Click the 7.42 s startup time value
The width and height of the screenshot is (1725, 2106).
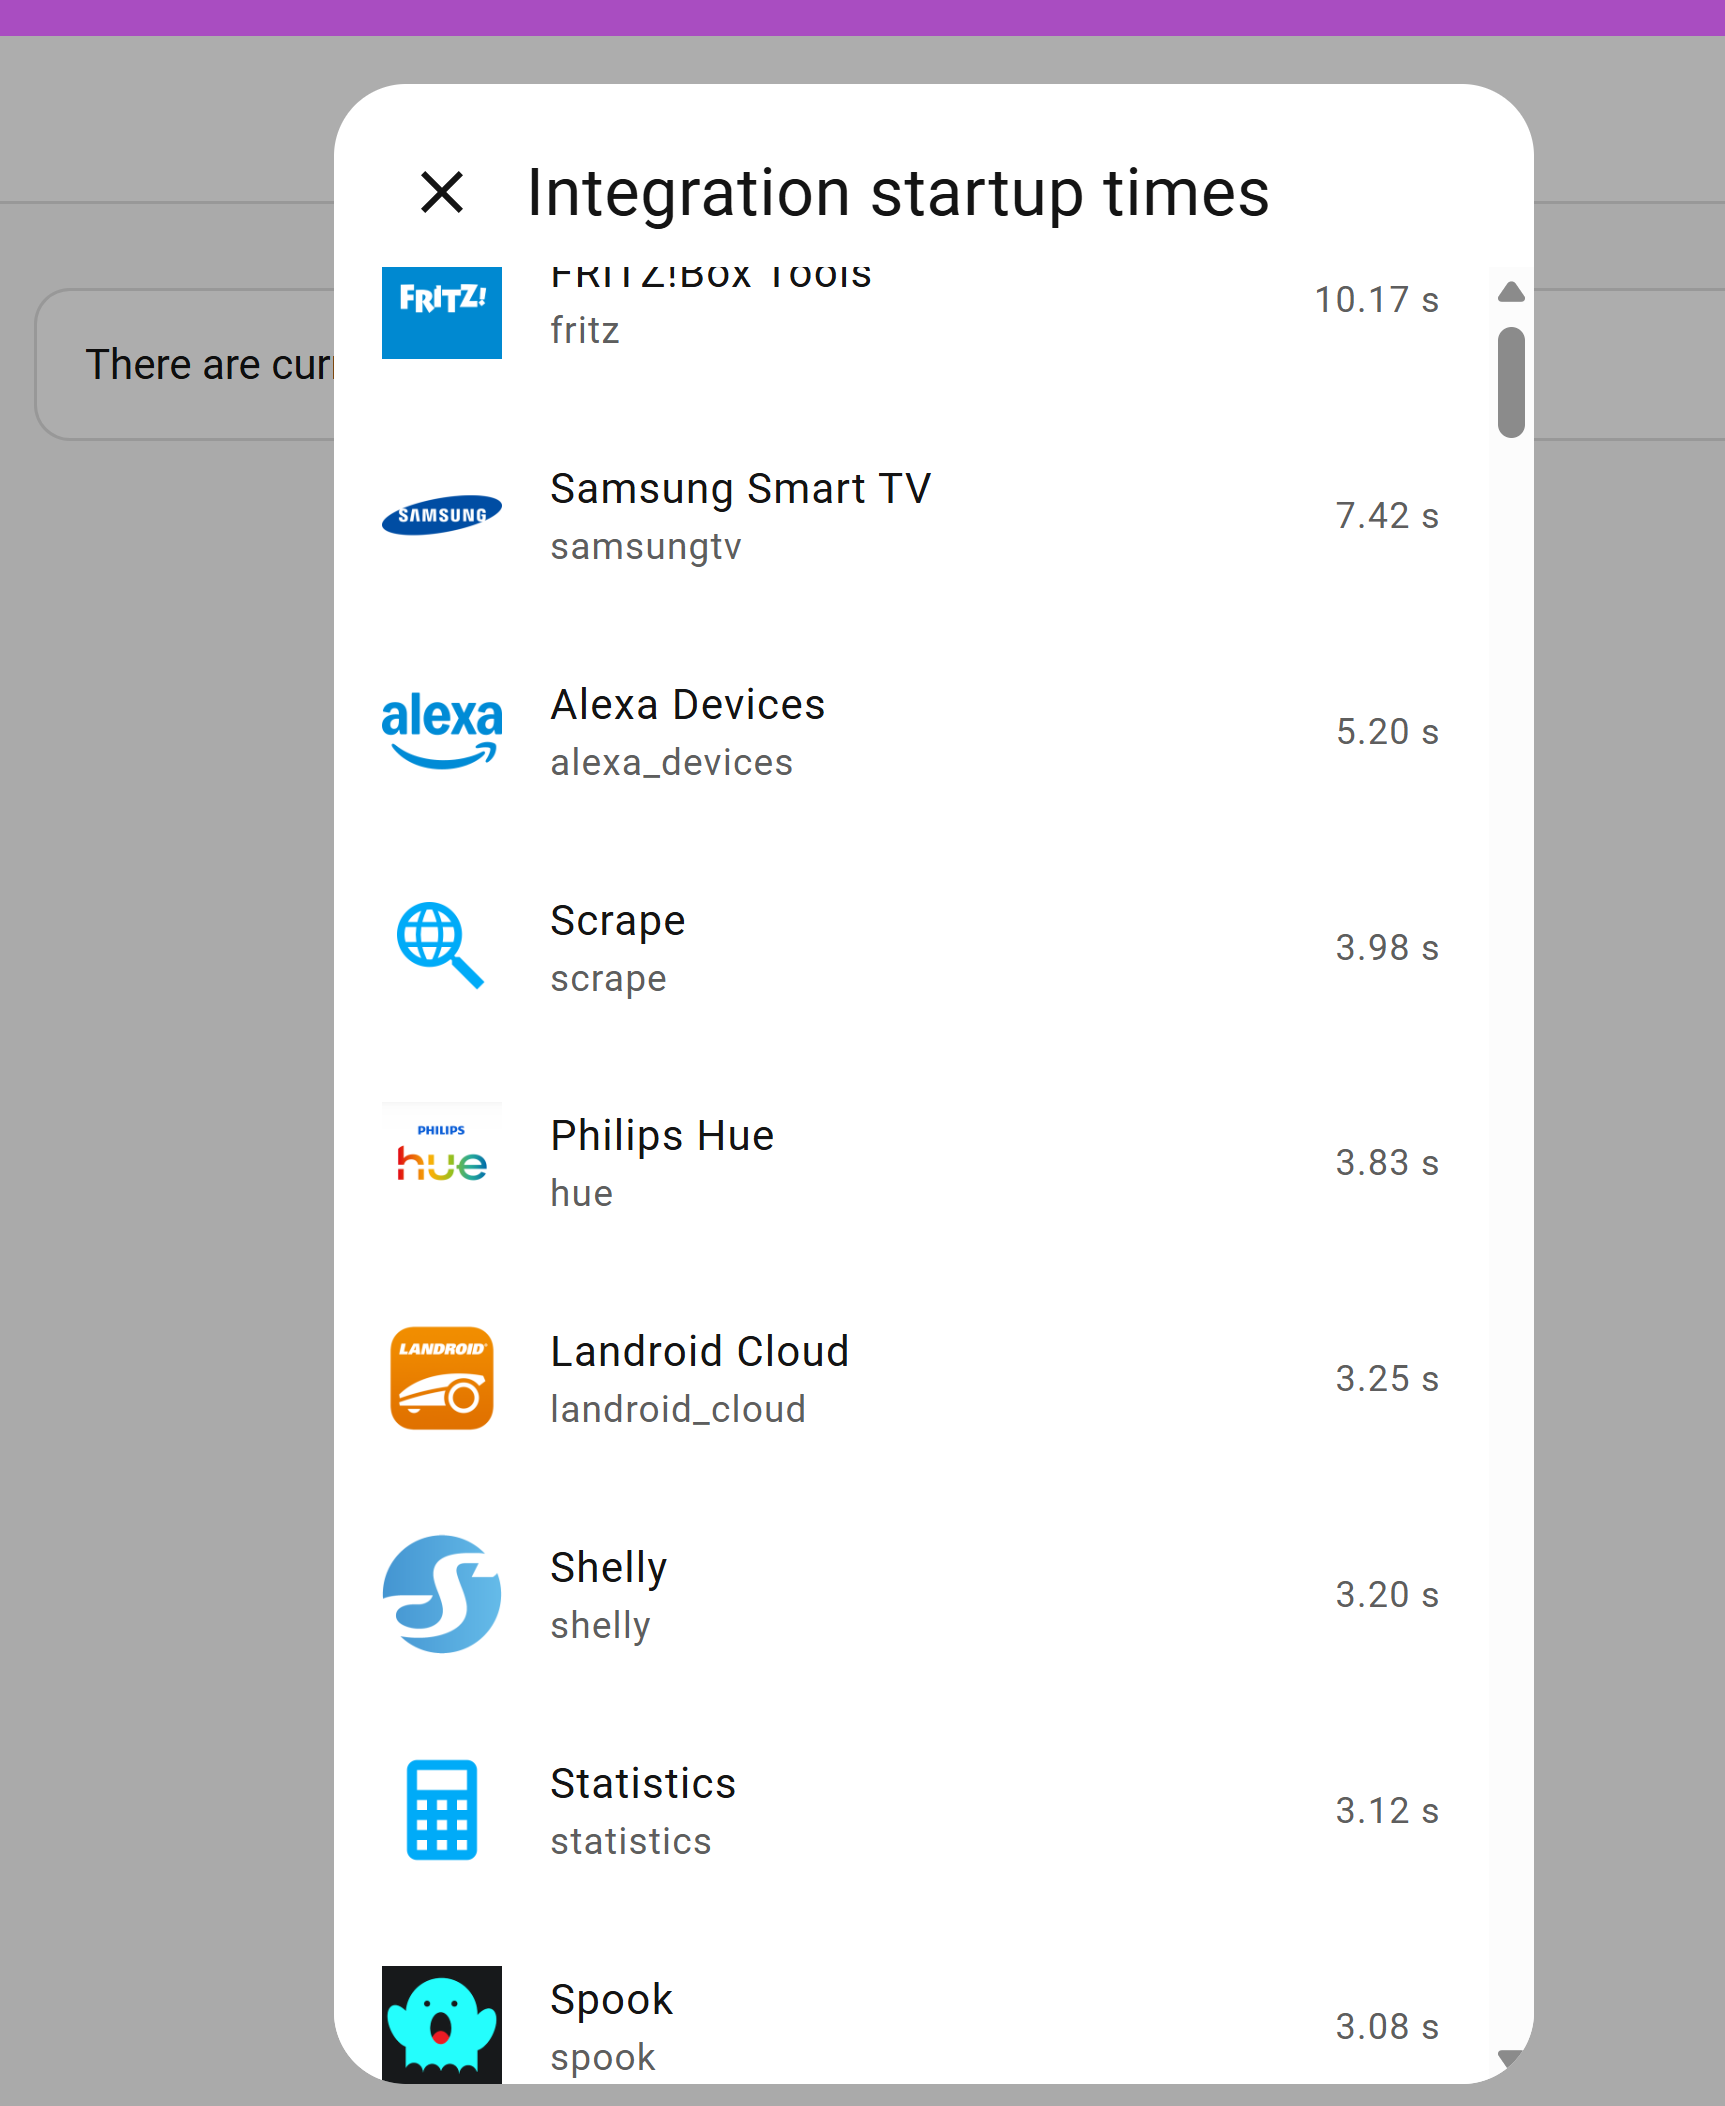1387,516
